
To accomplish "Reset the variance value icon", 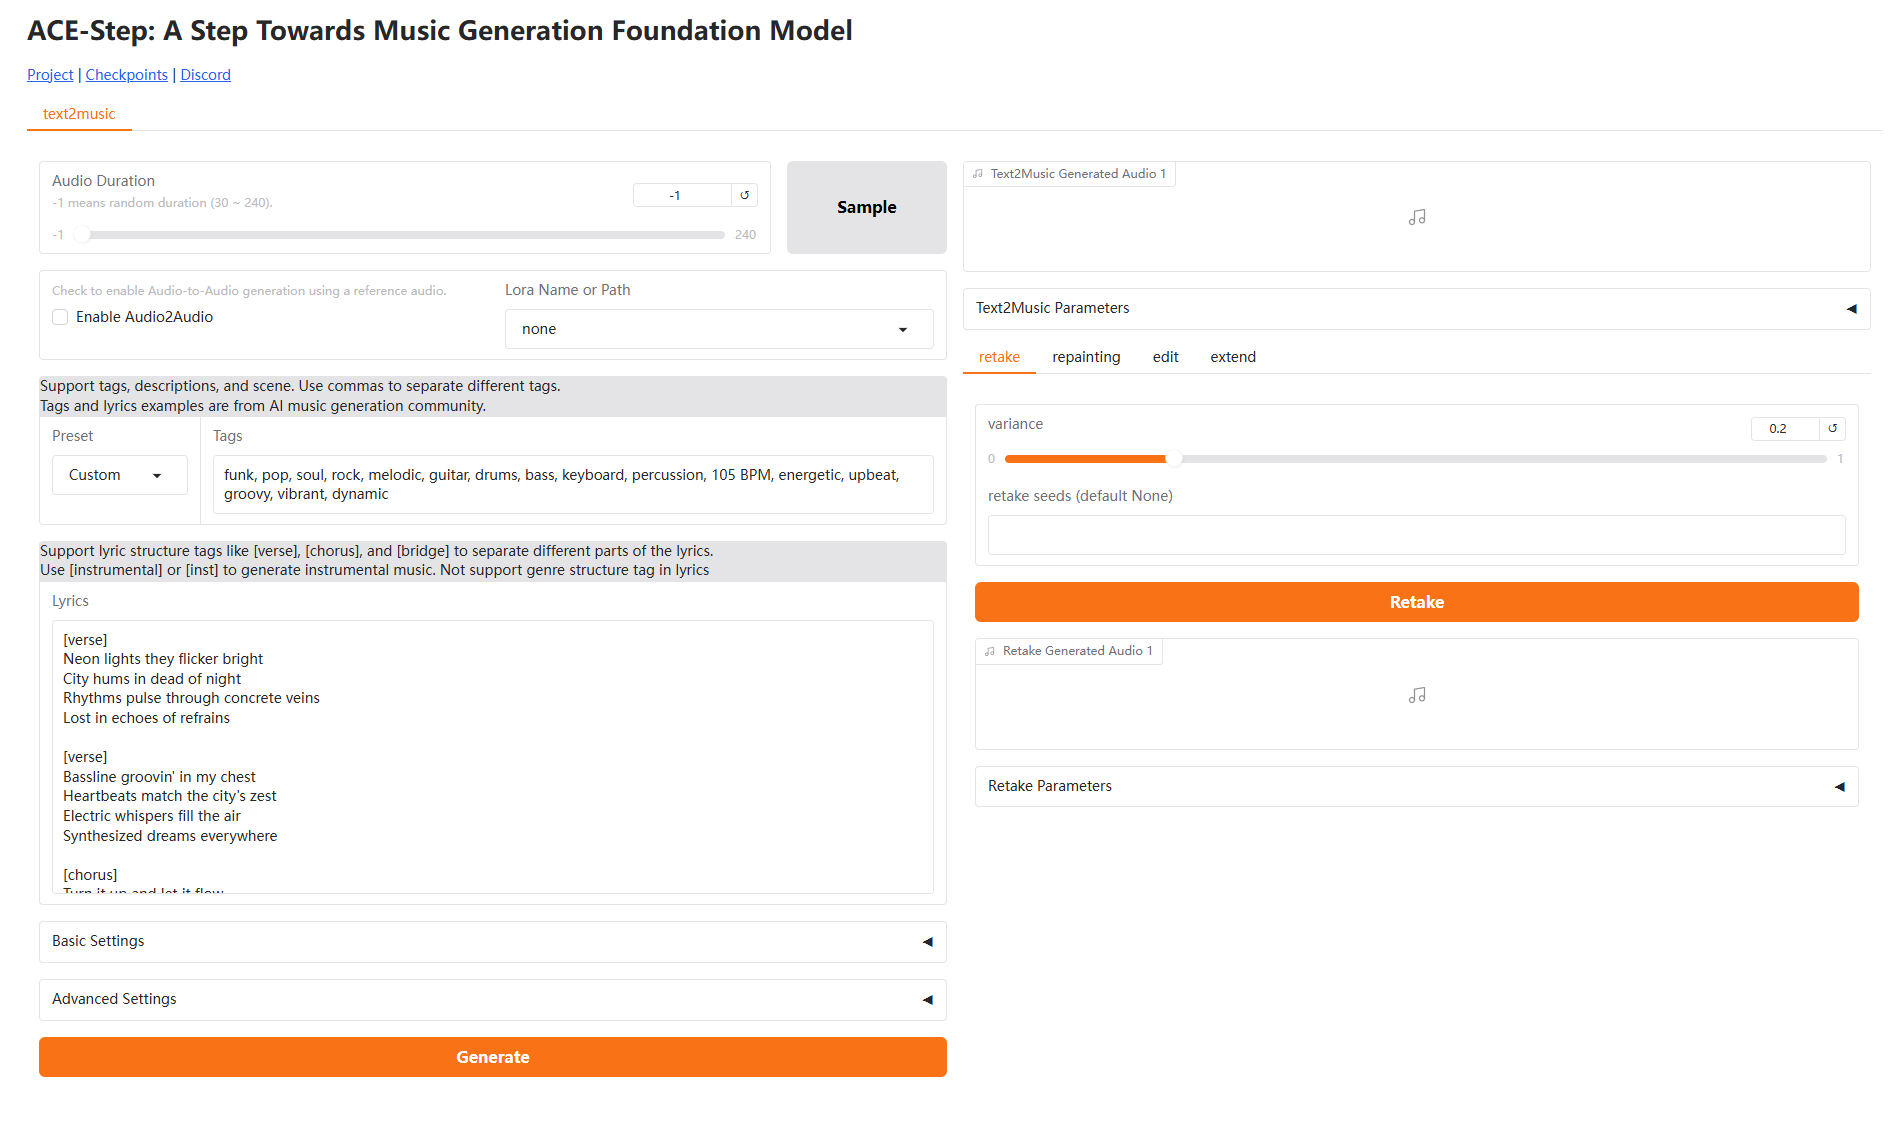I will tap(1832, 429).
